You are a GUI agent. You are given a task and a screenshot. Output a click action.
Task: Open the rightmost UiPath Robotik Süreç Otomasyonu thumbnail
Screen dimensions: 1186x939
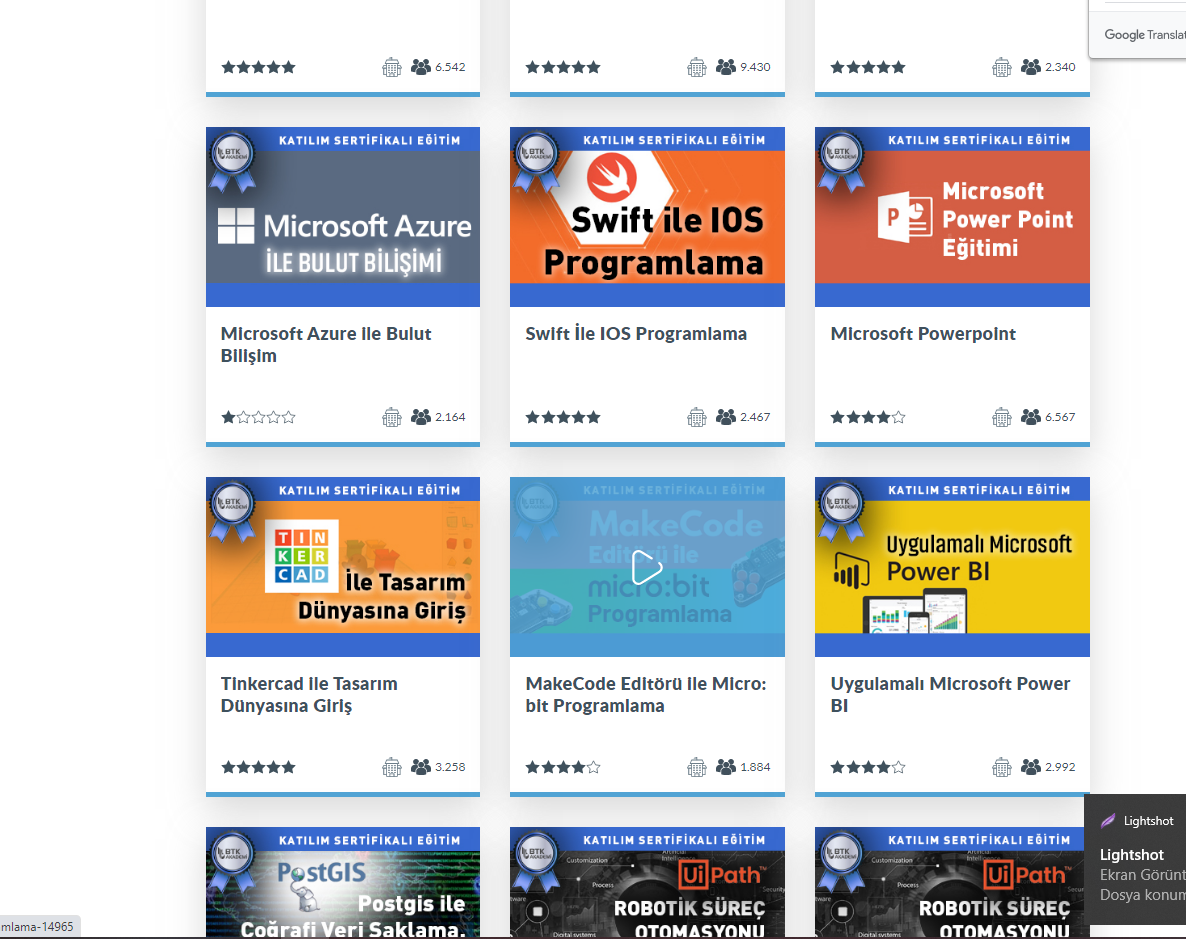[x=952, y=882]
